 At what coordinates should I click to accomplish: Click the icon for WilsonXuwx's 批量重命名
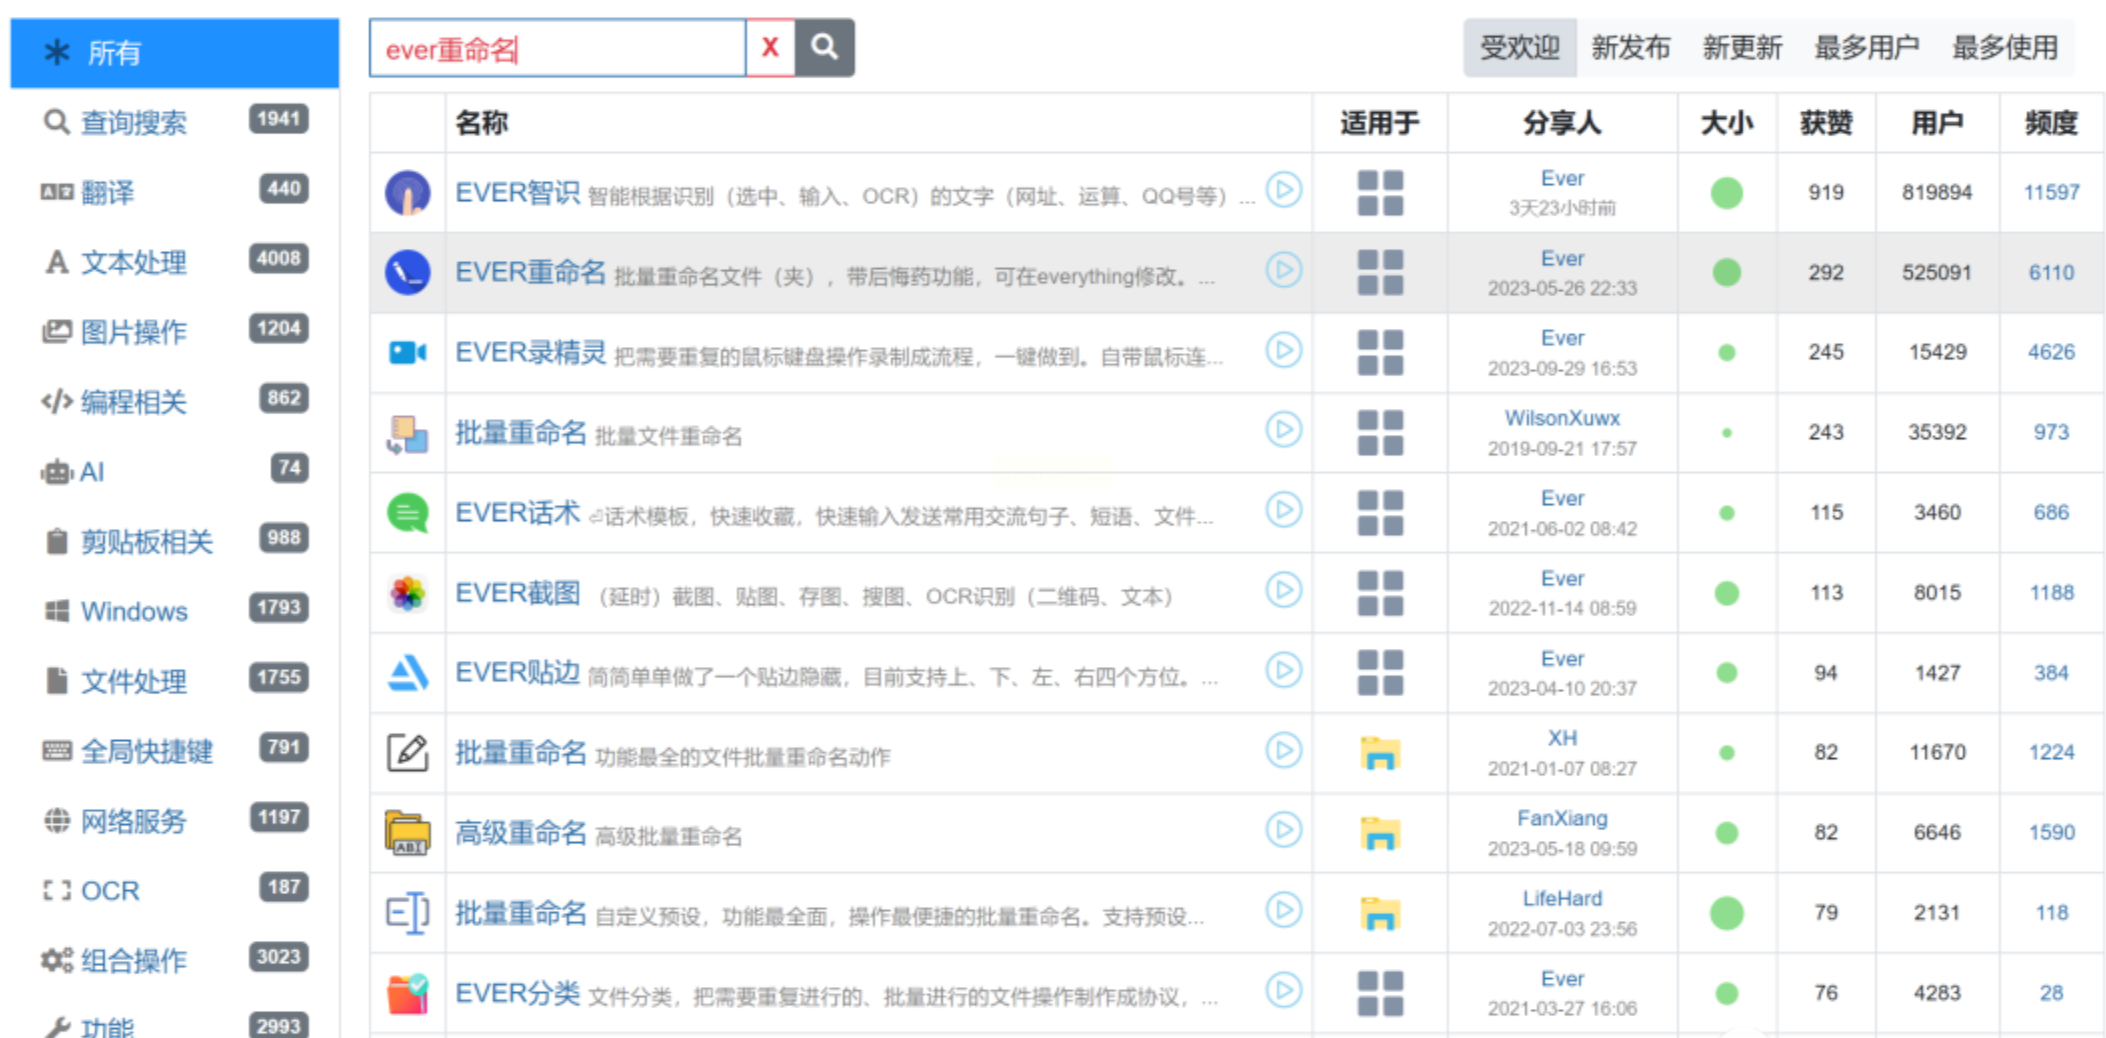click(408, 433)
